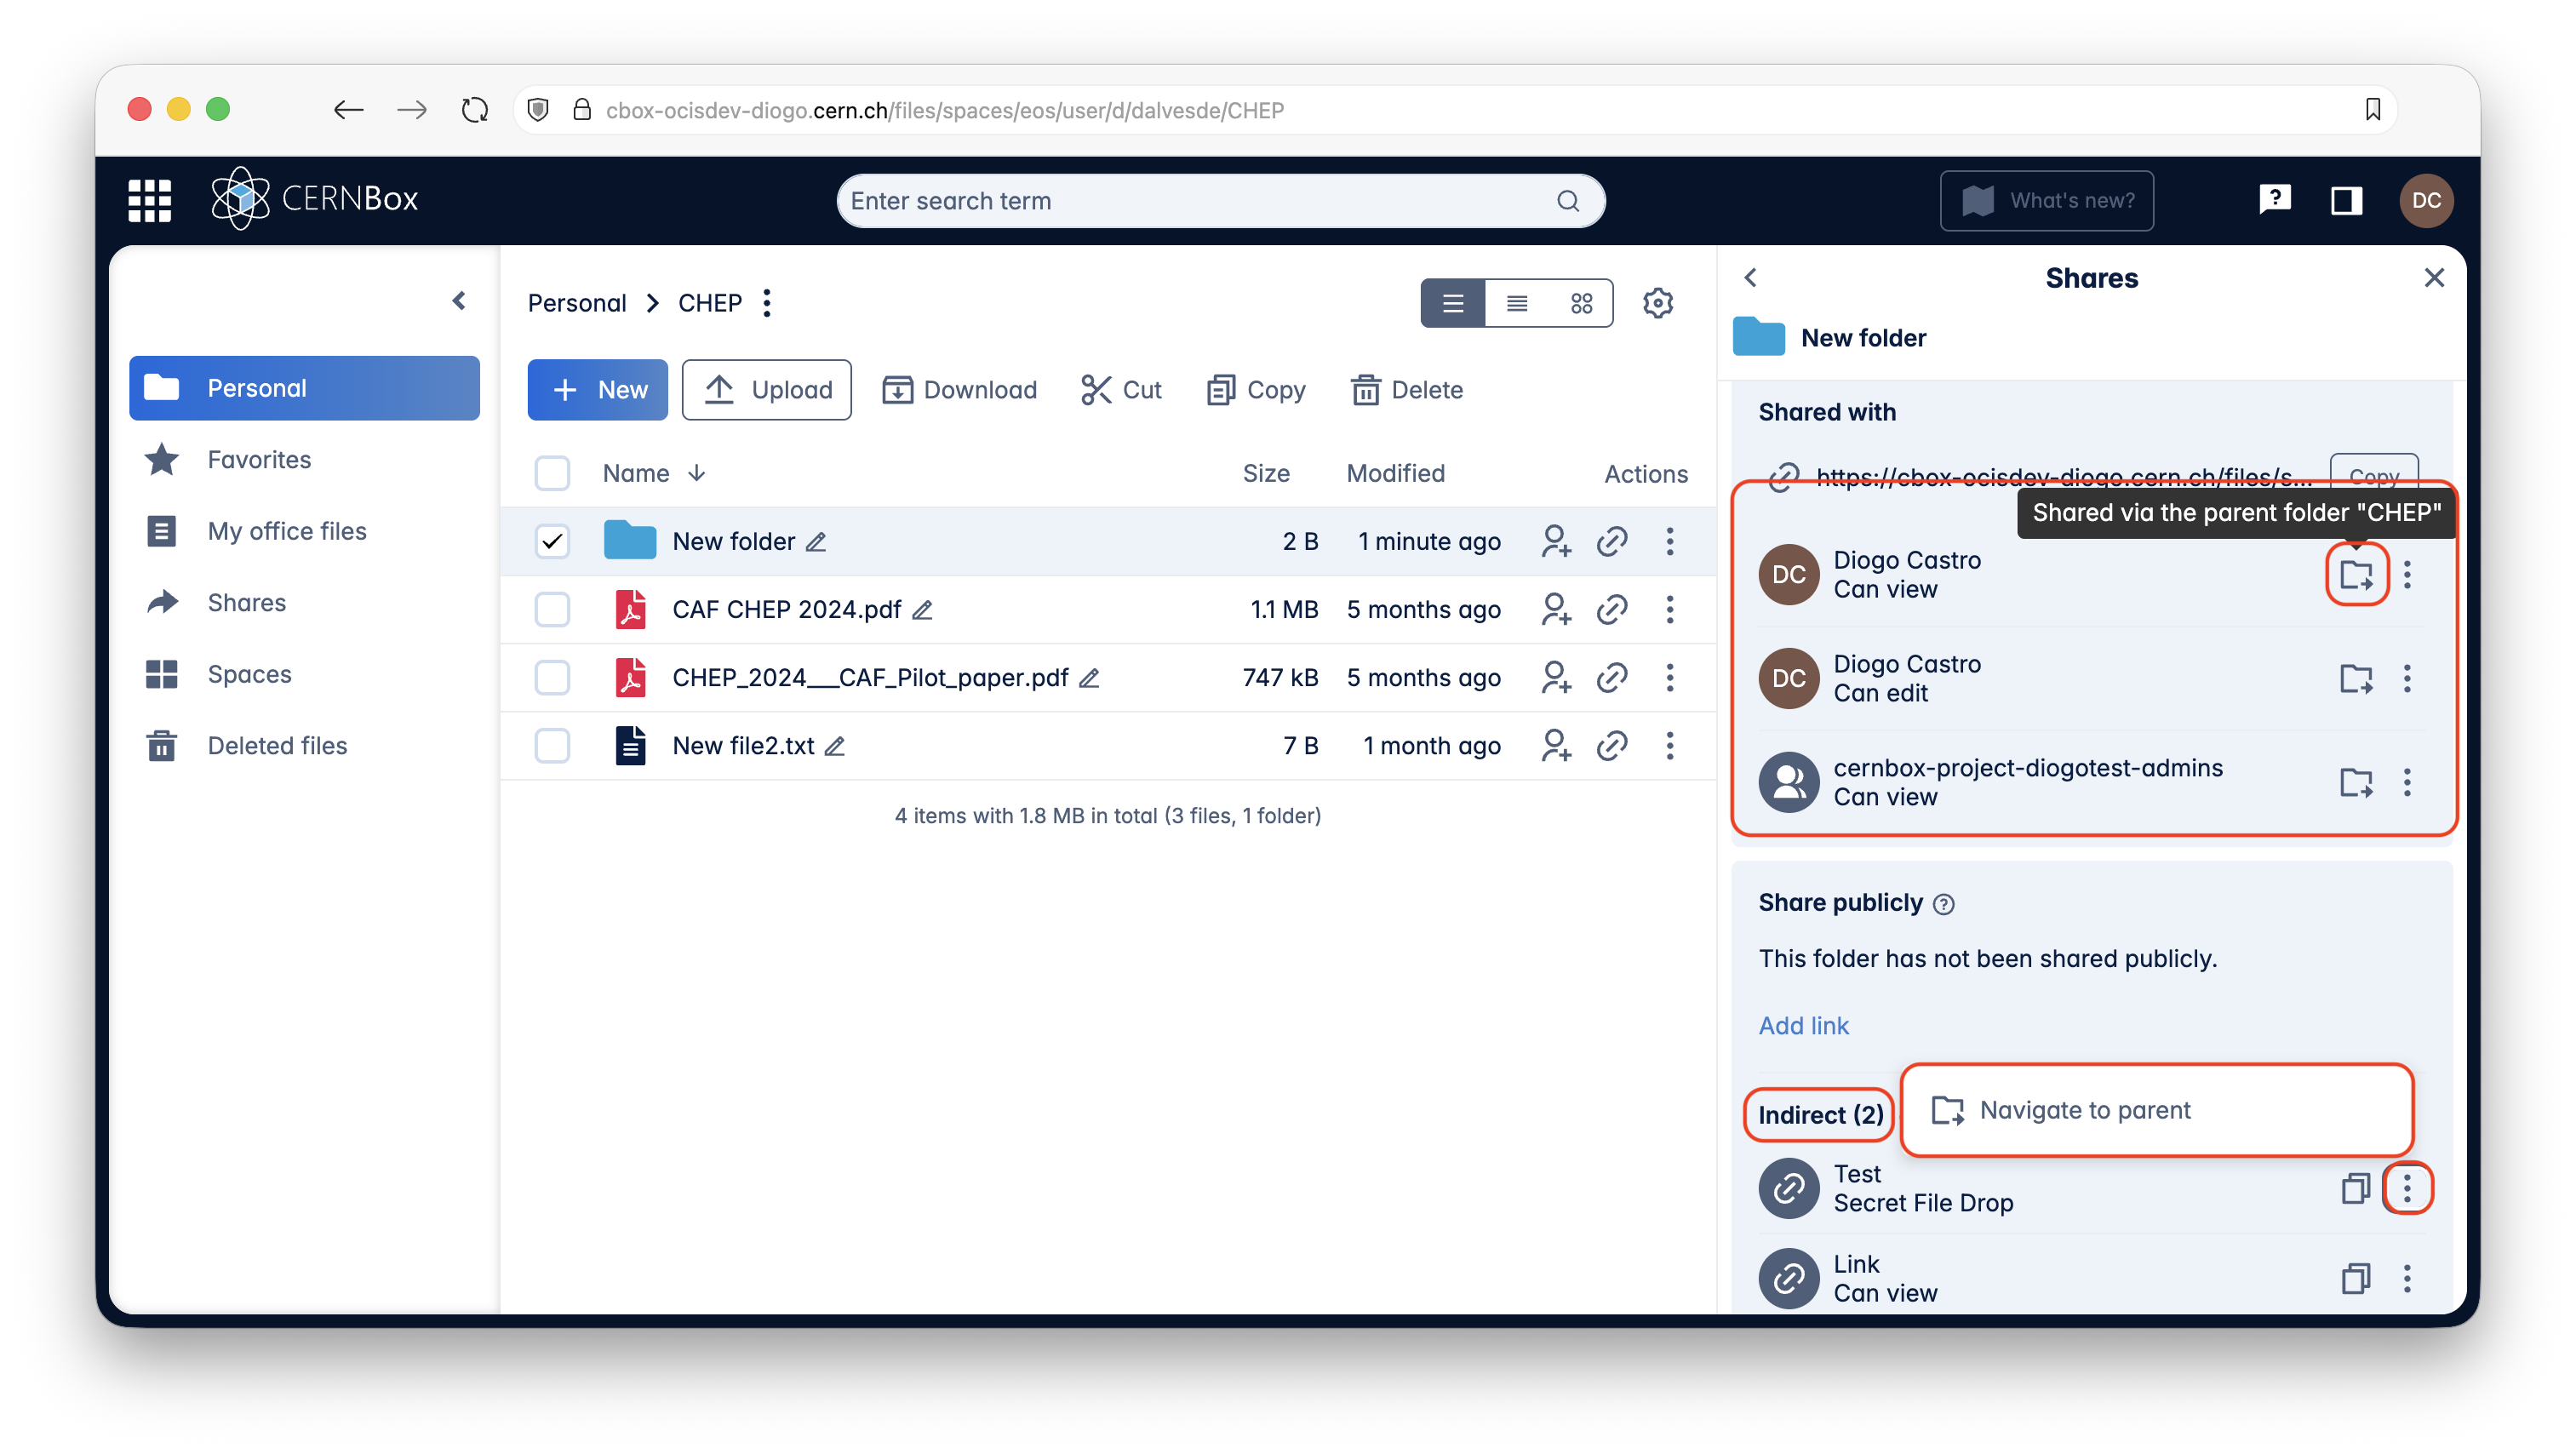Open actions menu for Diogo Castro Can edit

click(x=2407, y=679)
